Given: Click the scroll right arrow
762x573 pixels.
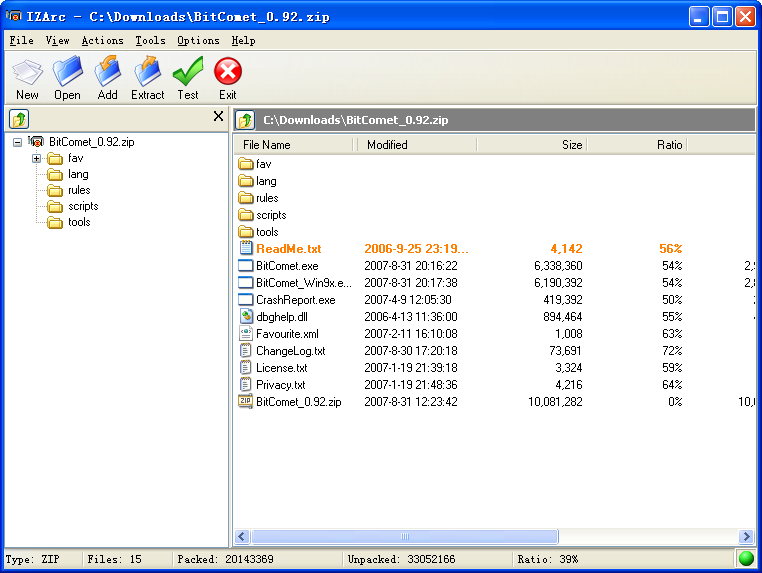Looking at the screenshot, I should pyautogui.click(x=746, y=536).
